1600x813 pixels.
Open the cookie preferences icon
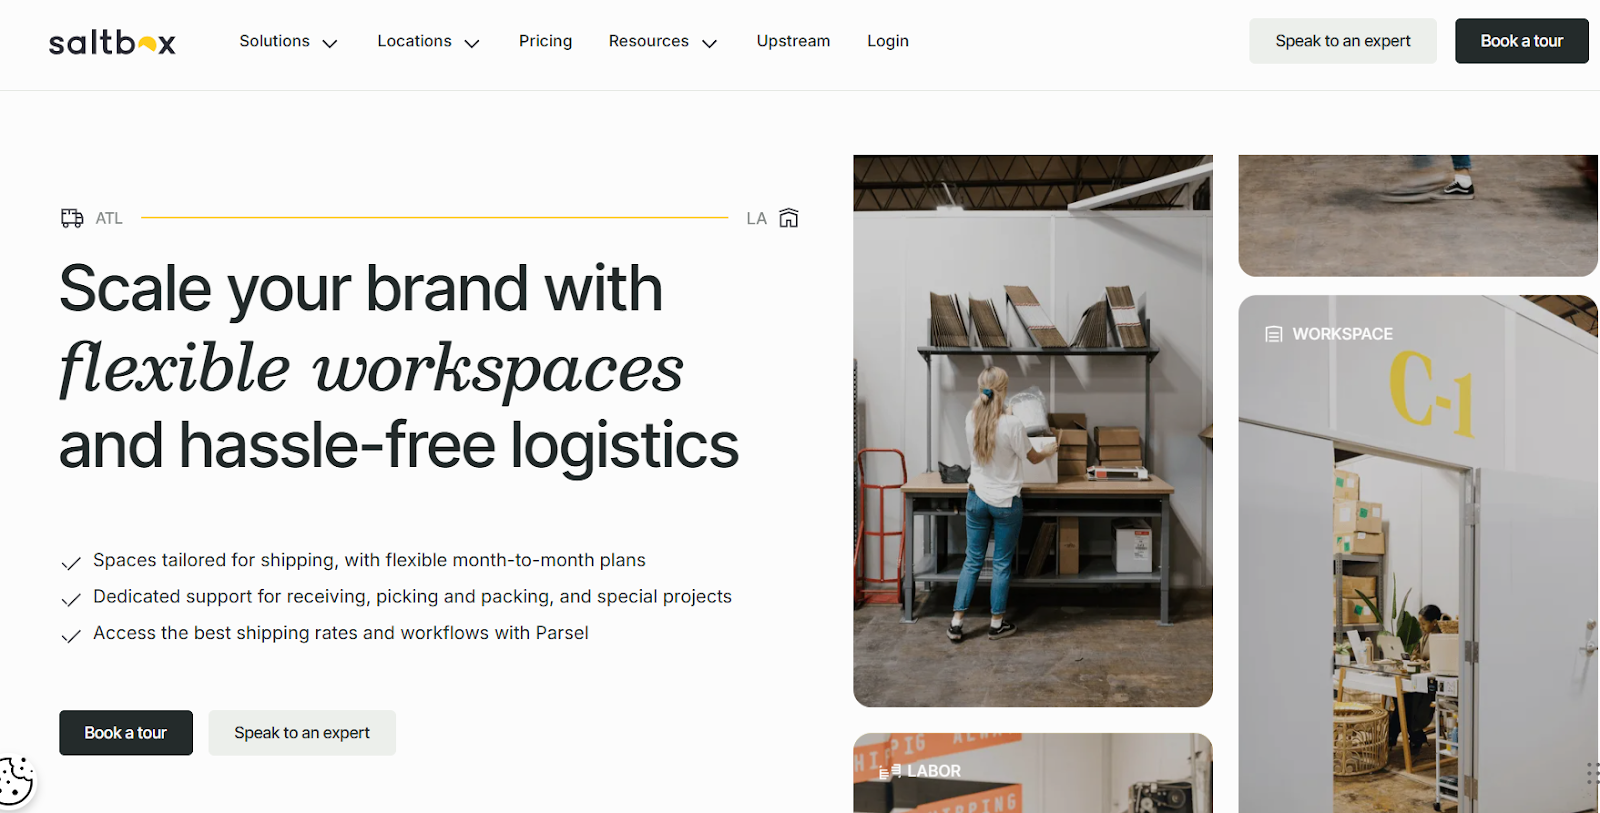[15, 781]
